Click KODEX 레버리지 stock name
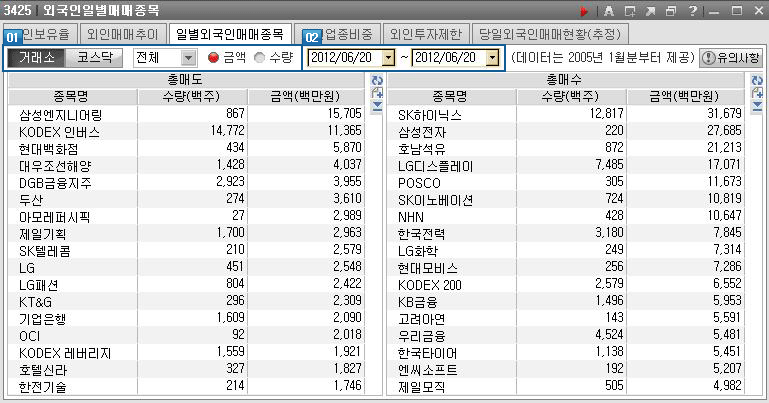 (x=65, y=353)
